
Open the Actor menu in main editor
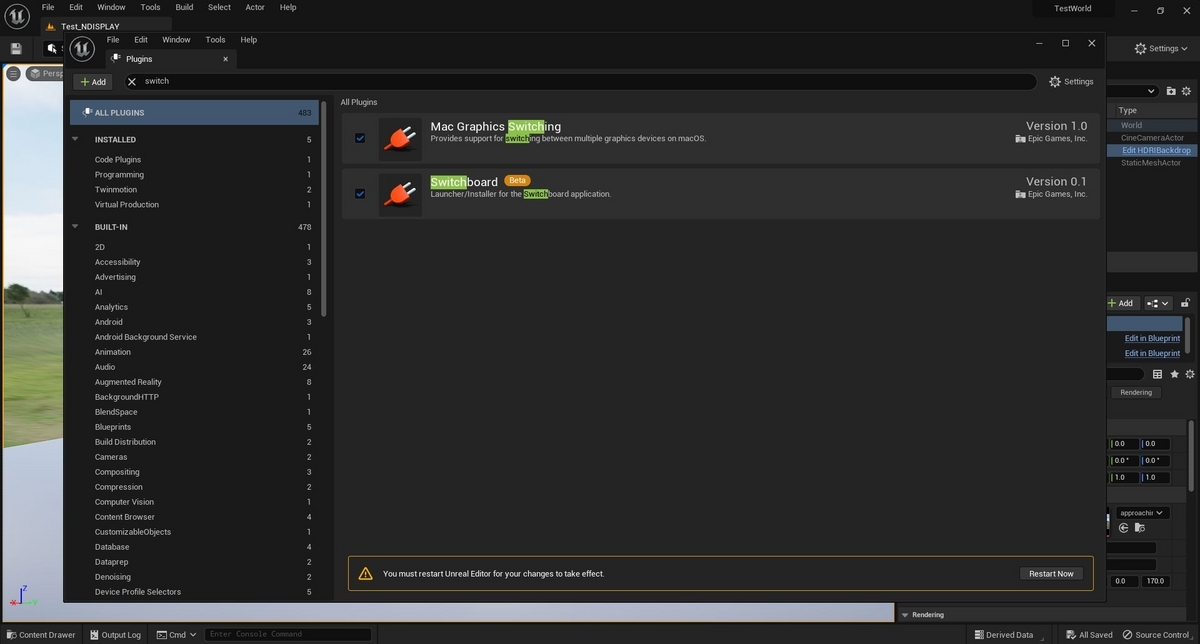pyautogui.click(x=255, y=7)
